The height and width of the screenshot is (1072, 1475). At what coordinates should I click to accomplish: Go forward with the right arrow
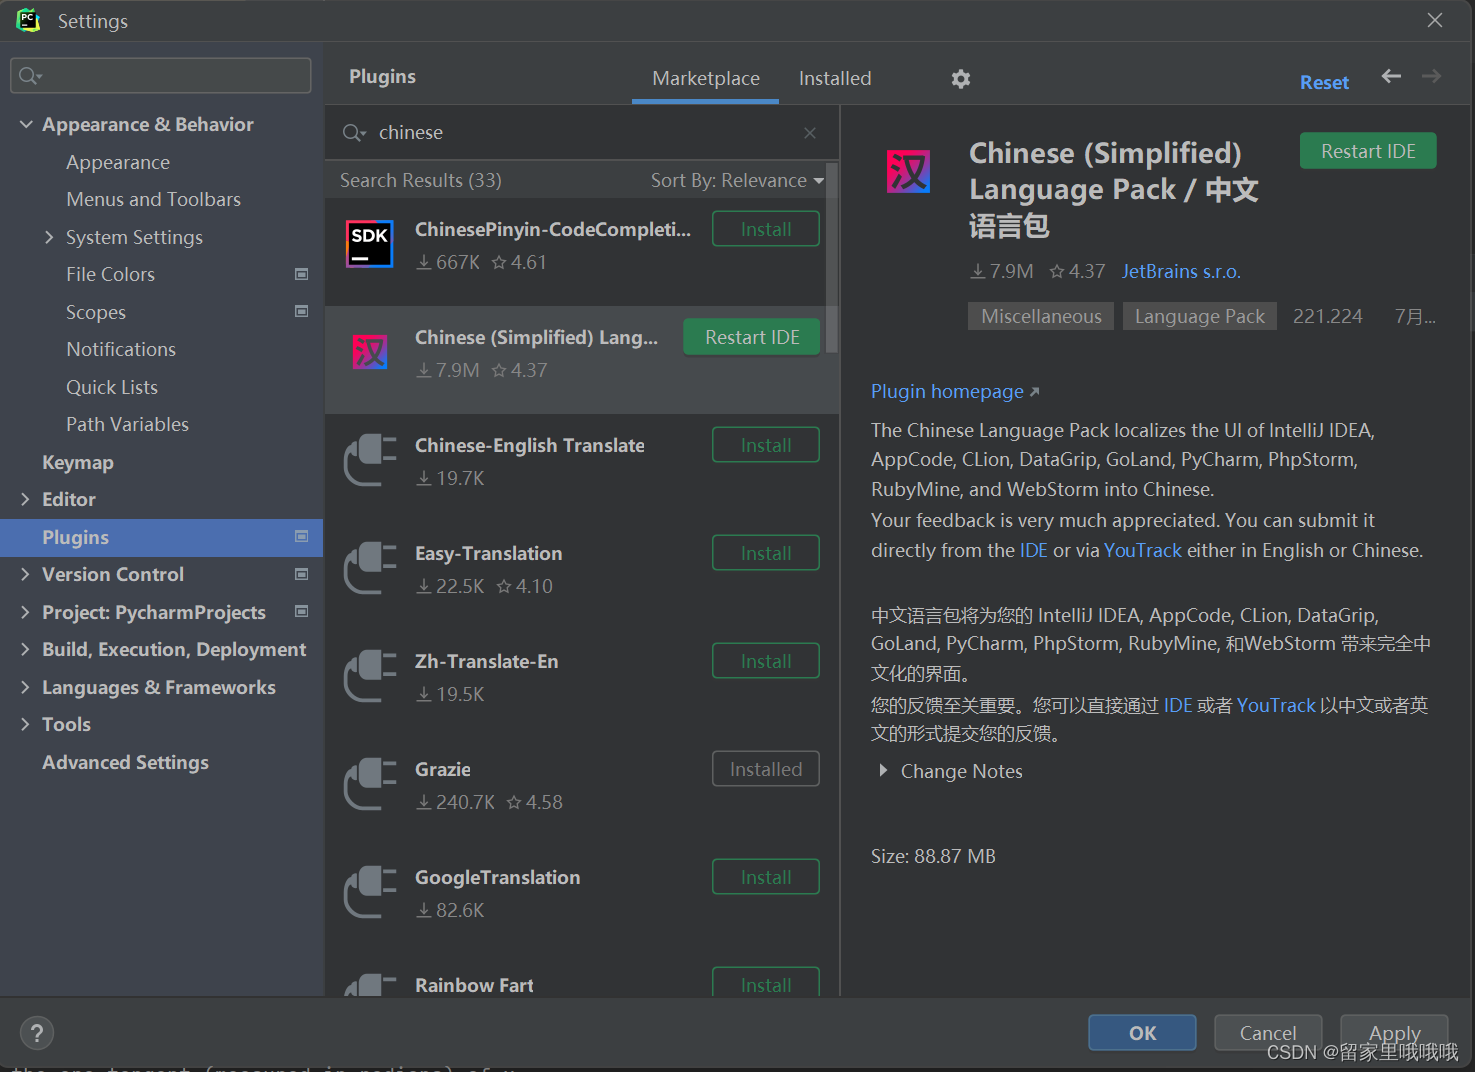tap(1431, 76)
